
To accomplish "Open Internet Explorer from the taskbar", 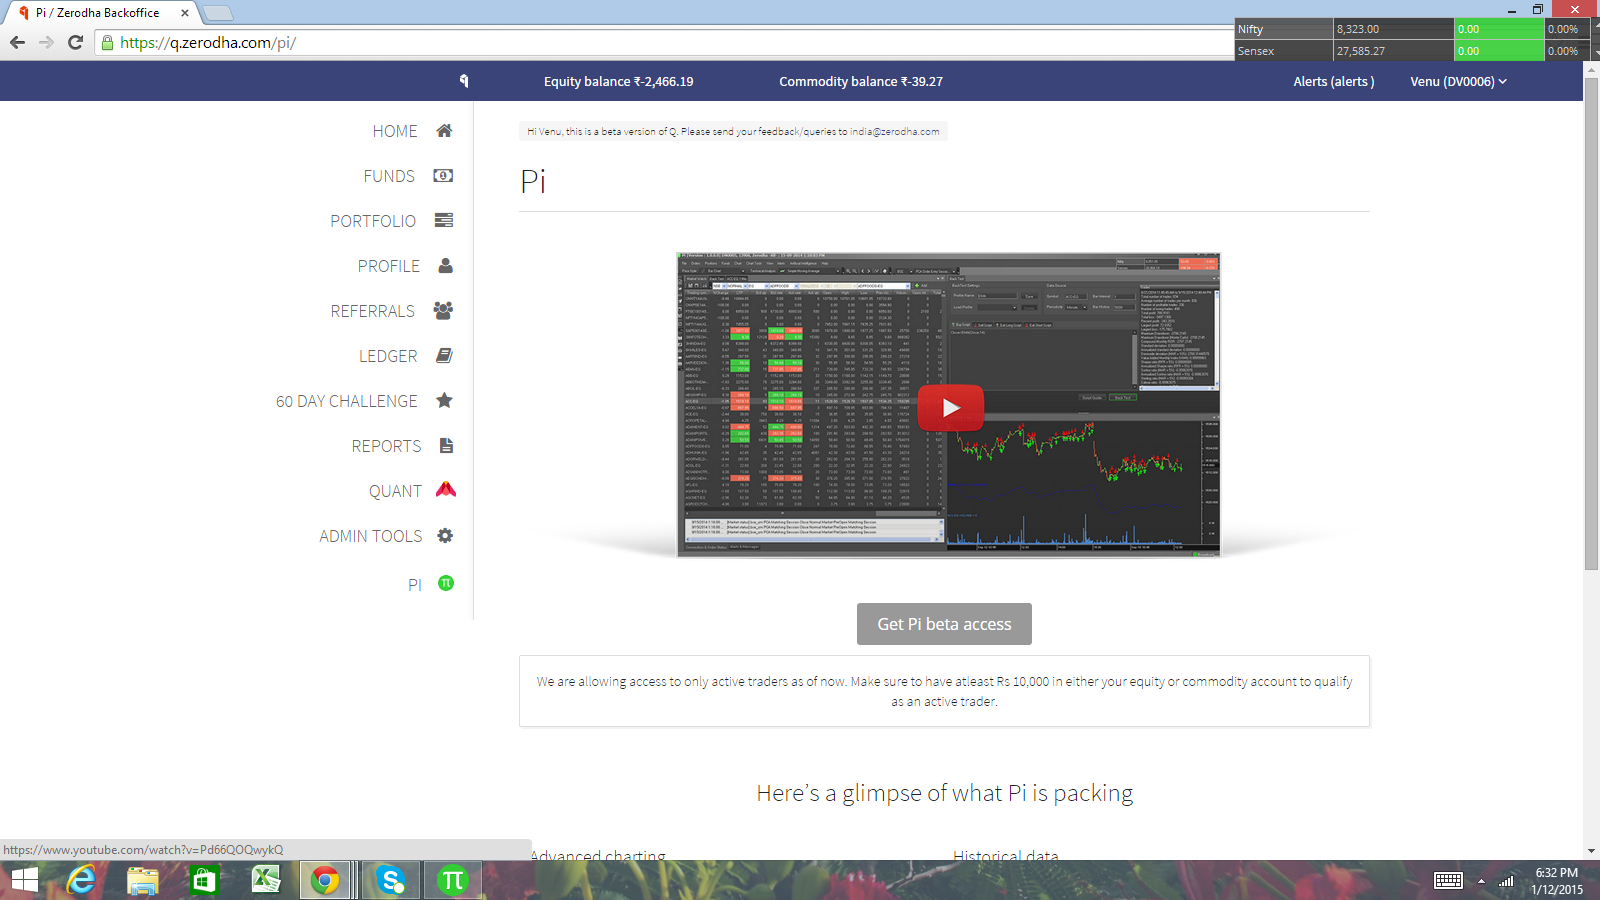I will (81, 880).
